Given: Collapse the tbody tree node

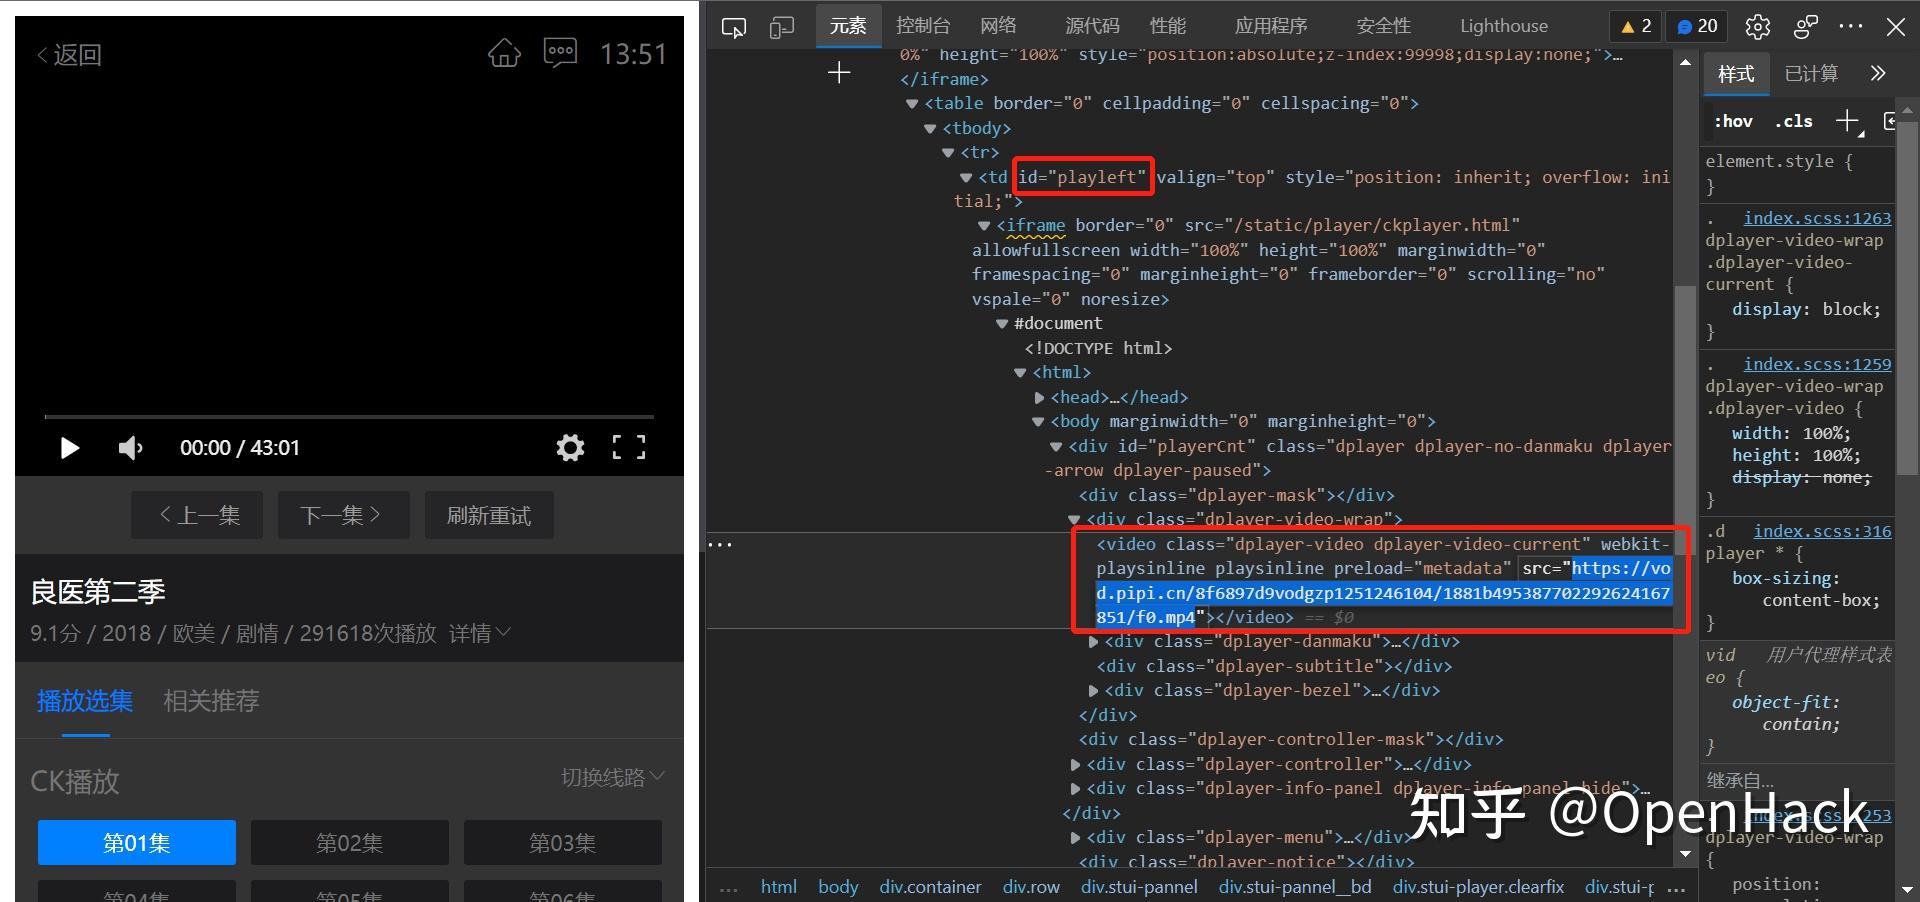Looking at the screenshot, I should pos(930,128).
